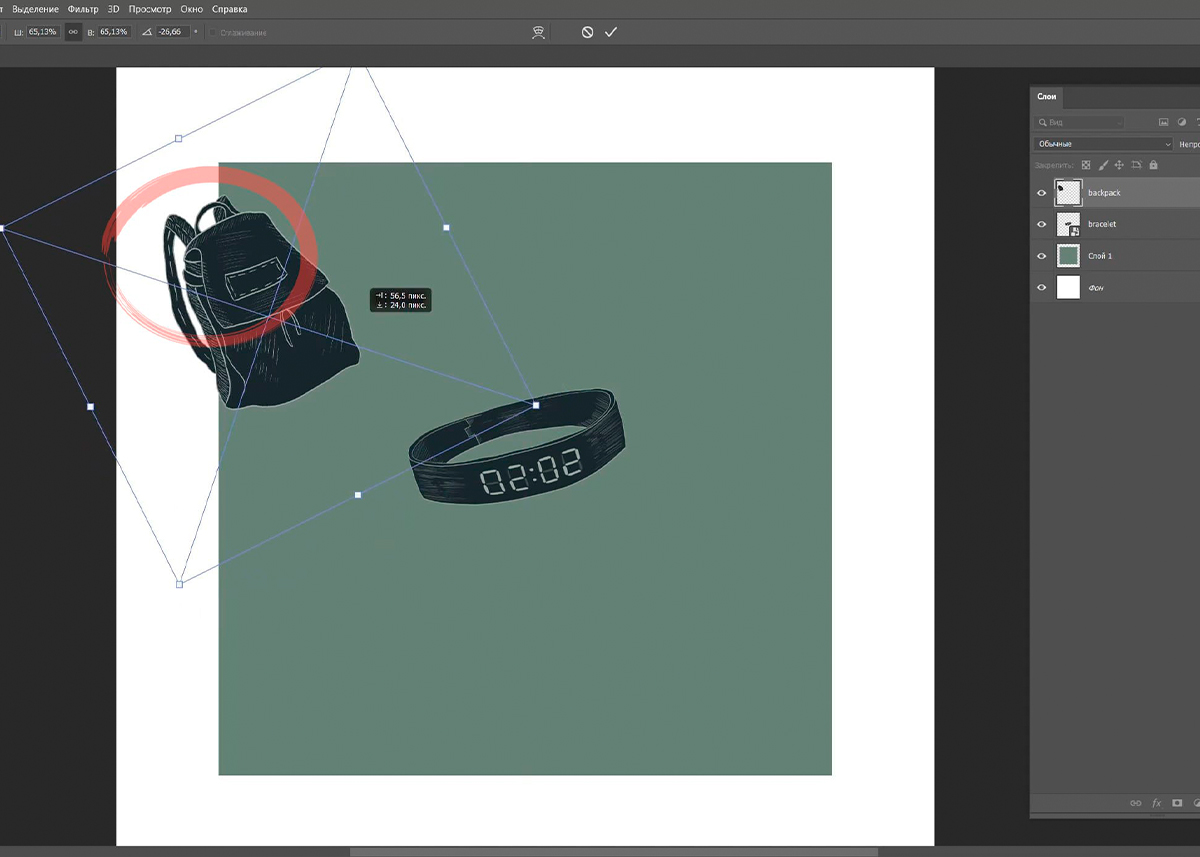1200x857 pixels.
Task: Open the Просмотр menu
Action: [x=150, y=9]
